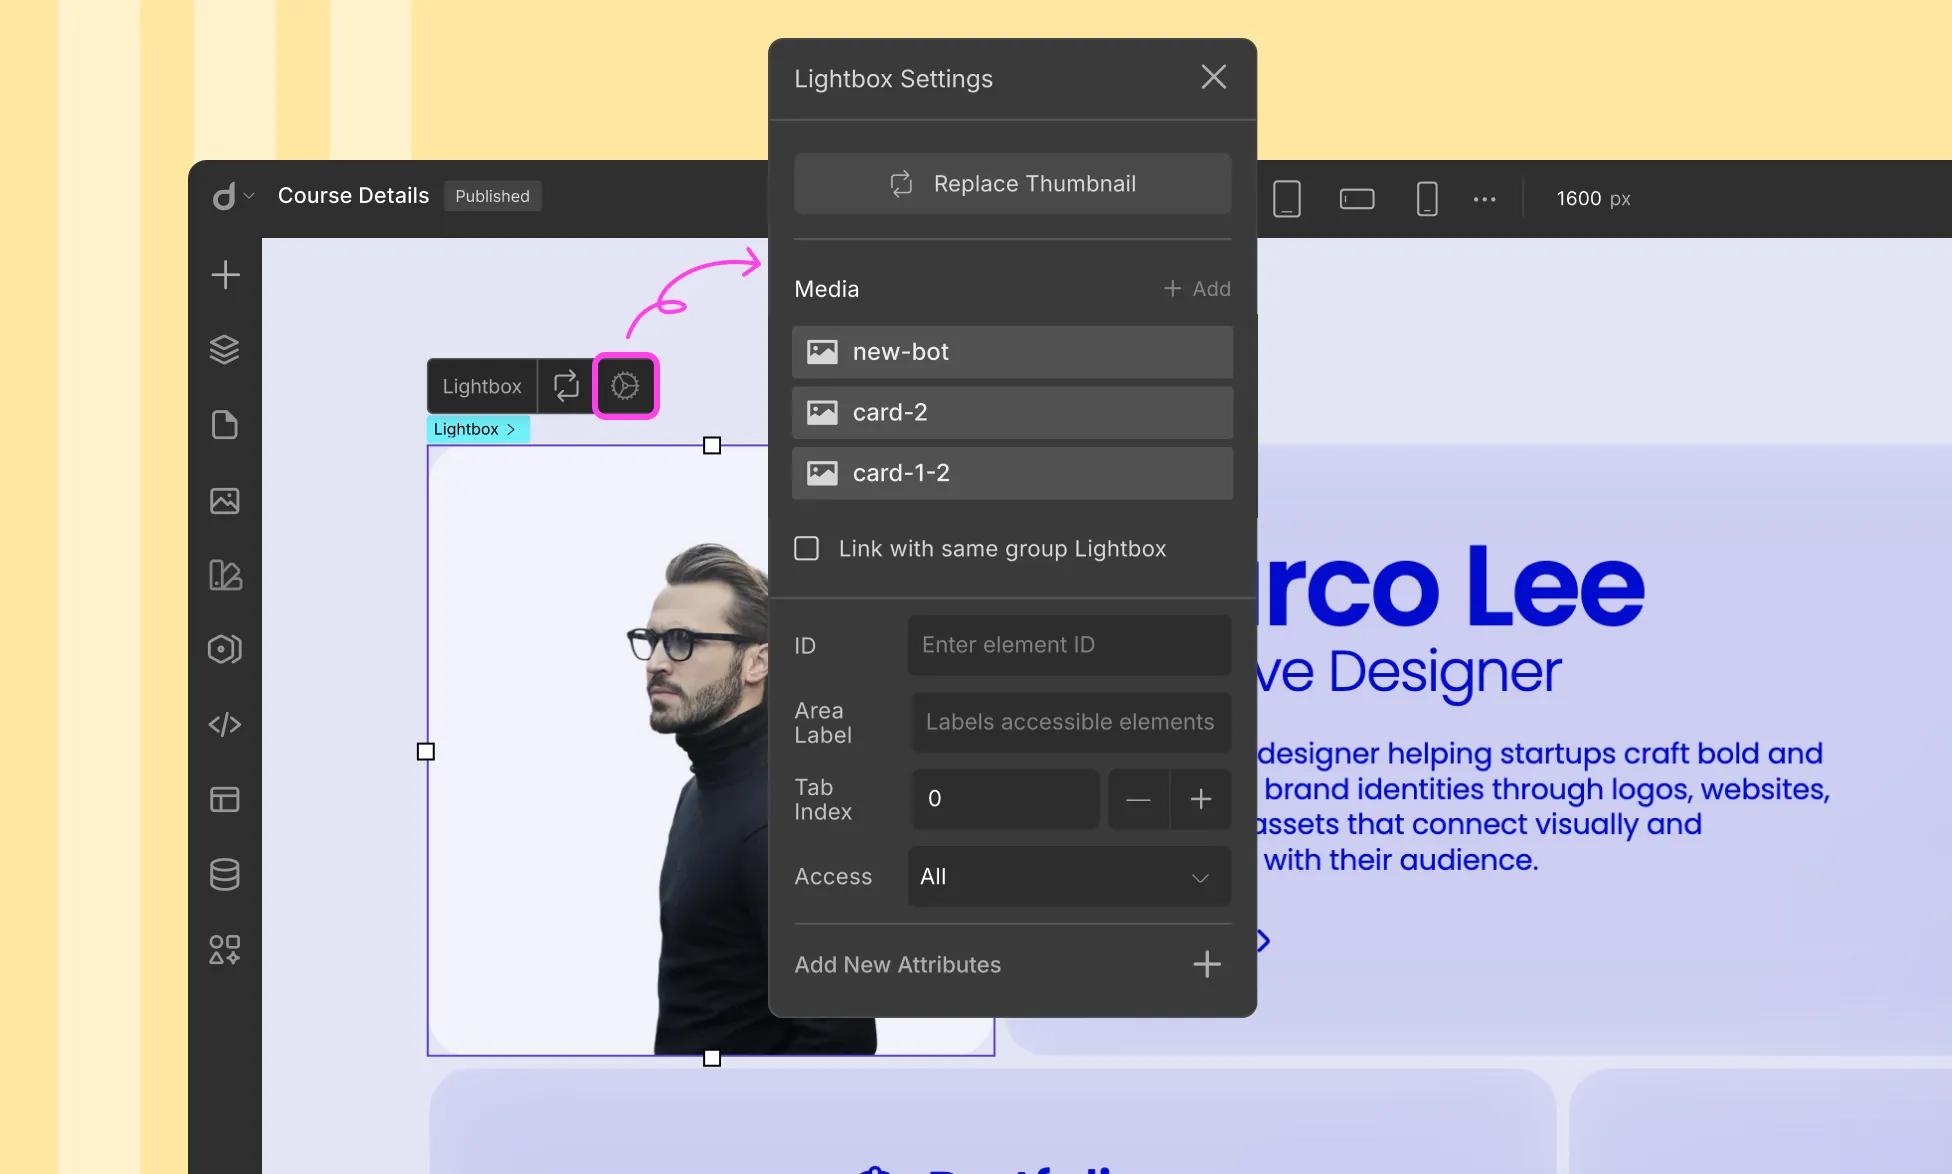Open the Add Element plus icon in sidebar
Screen dimensions: 1952x1174
pyautogui.click(x=225, y=274)
